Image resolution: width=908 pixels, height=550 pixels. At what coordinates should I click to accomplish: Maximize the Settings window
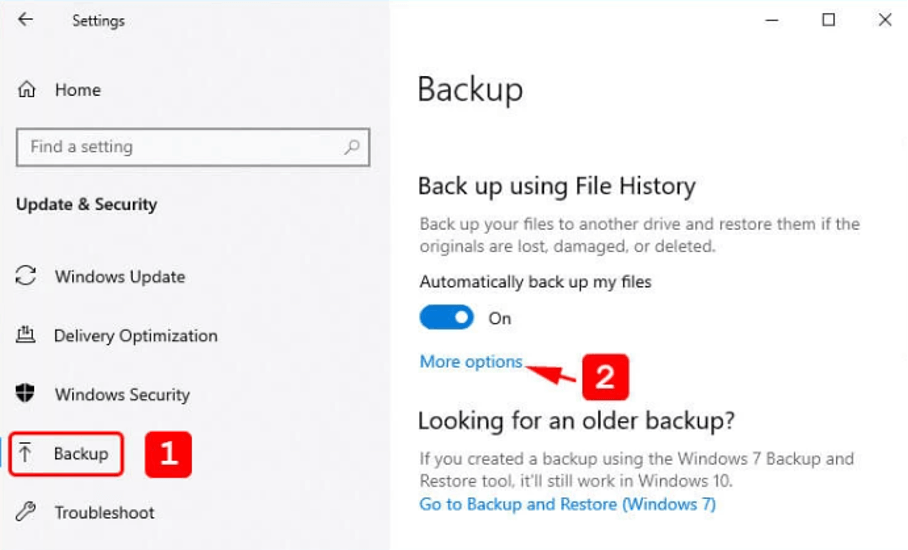tap(829, 20)
